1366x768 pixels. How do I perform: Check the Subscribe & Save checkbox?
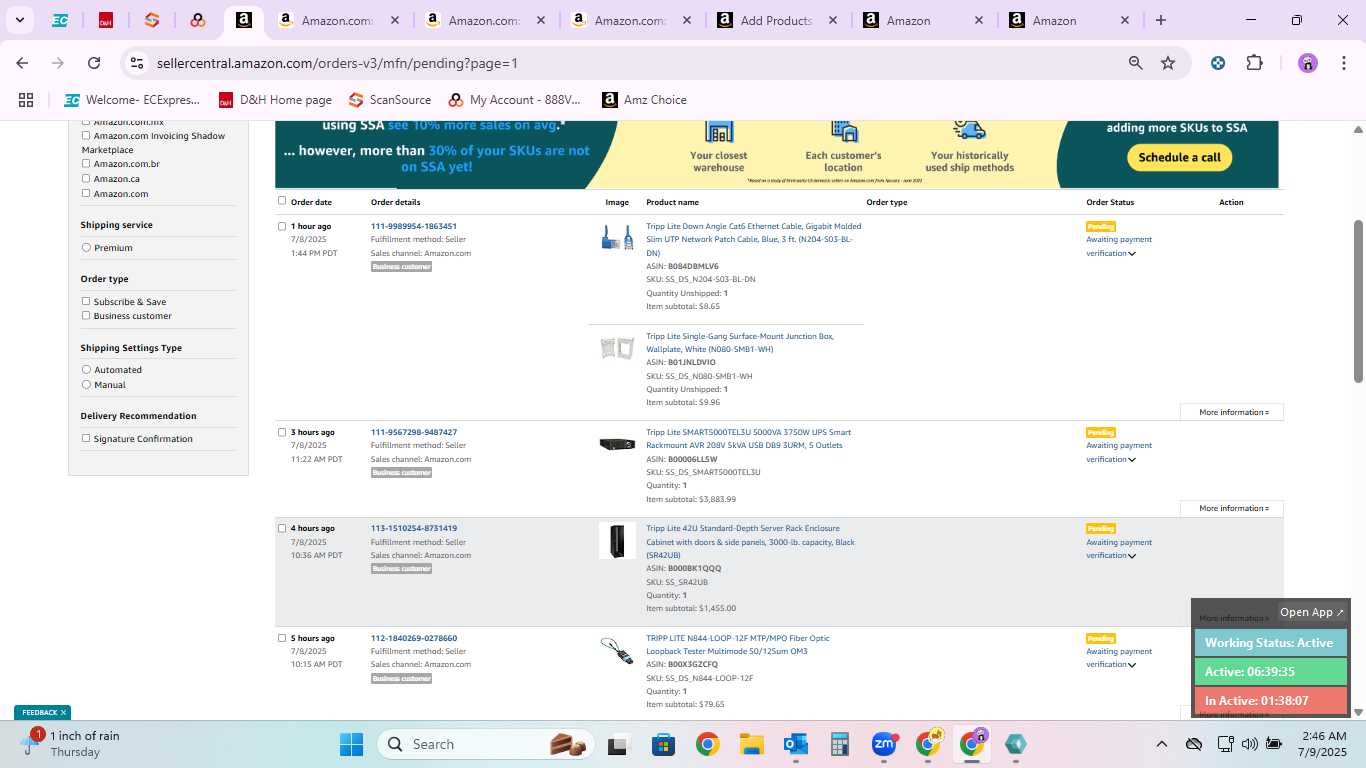click(x=86, y=301)
